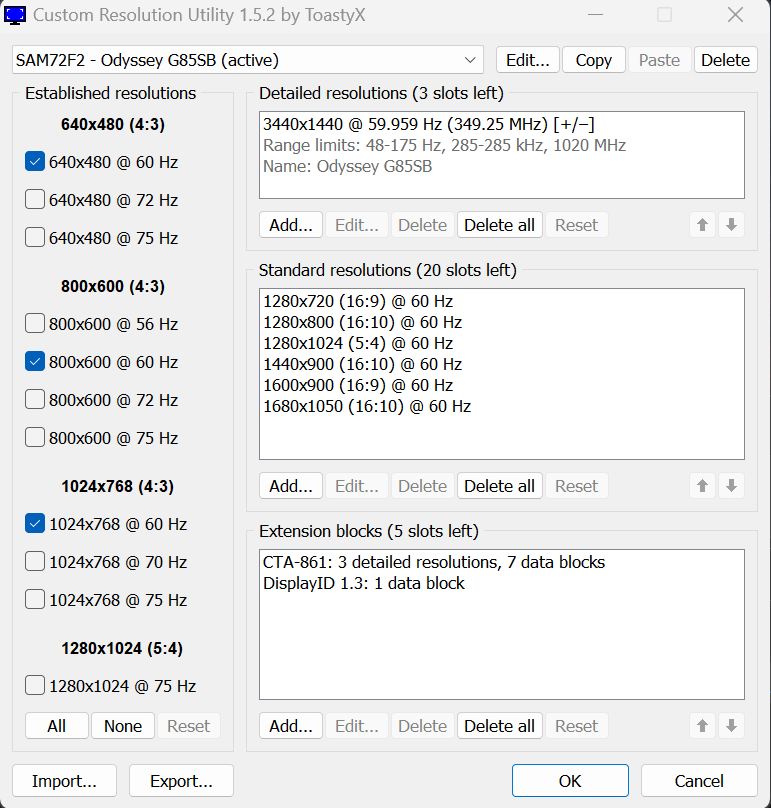Select 3440x1440 @ 59.959 Hz detailed resolution
The width and height of the screenshot is (771, 808).
(429, 124)
